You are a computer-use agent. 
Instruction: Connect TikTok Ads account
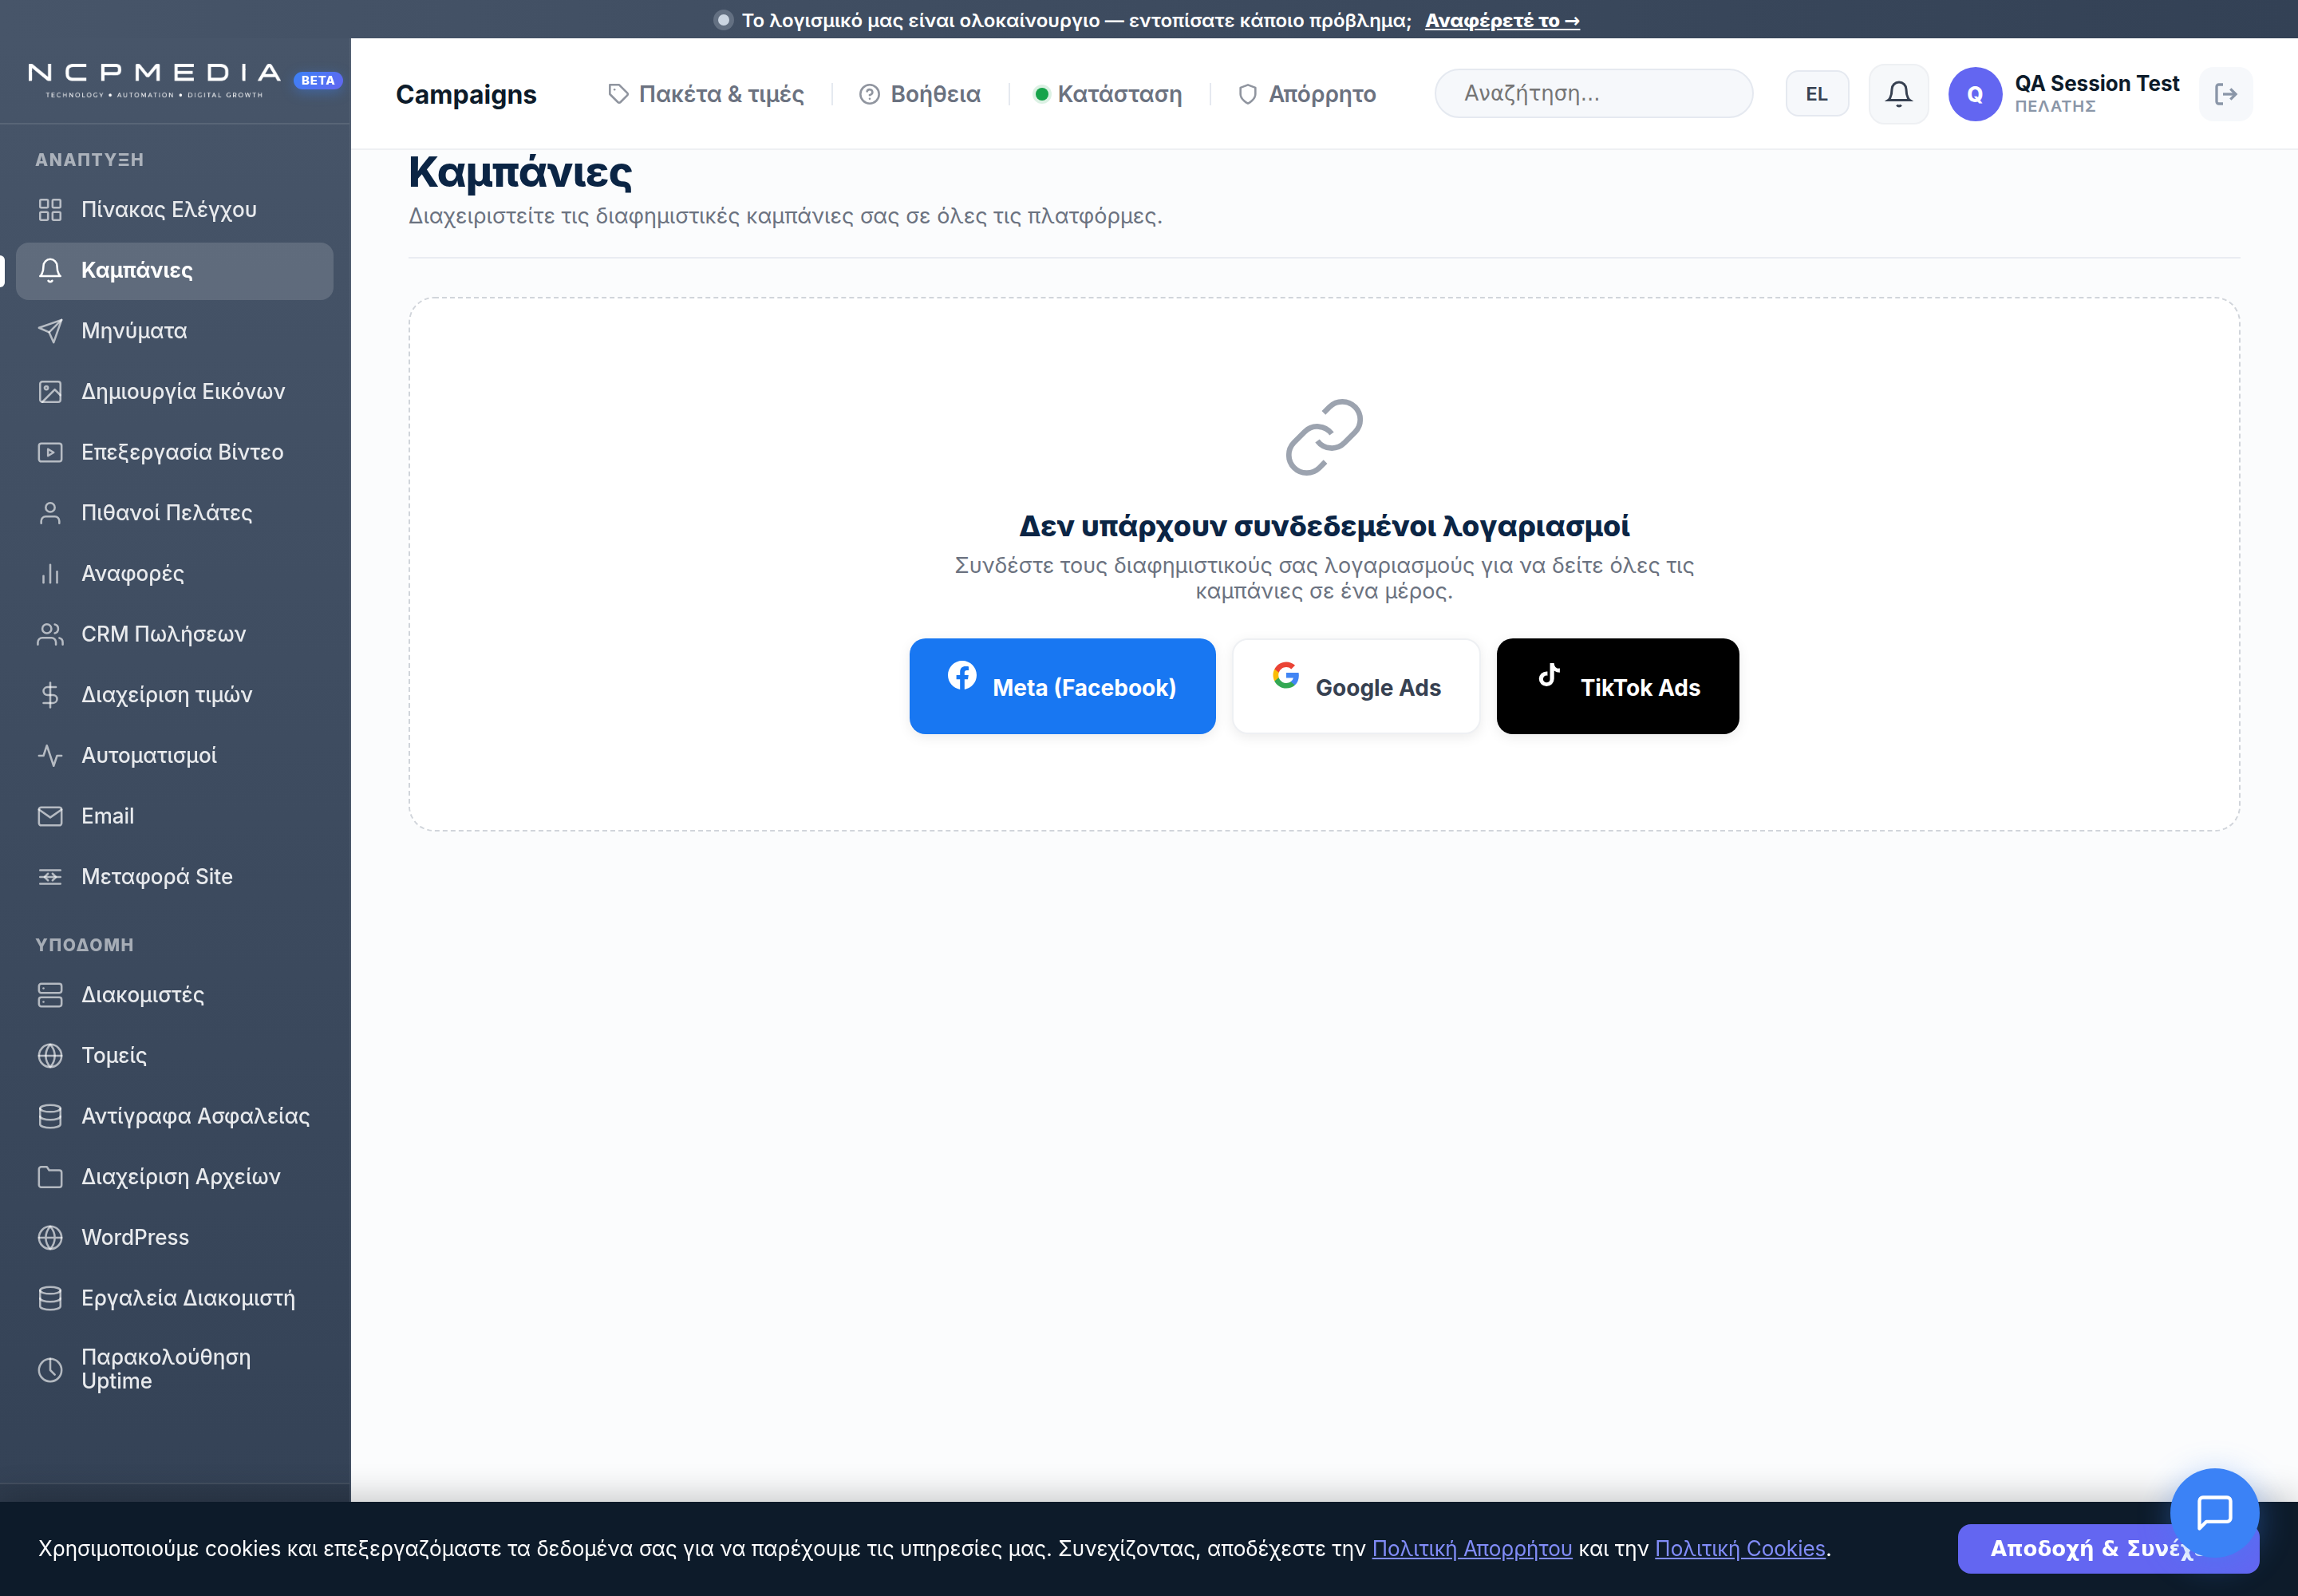coord(1617,686)
